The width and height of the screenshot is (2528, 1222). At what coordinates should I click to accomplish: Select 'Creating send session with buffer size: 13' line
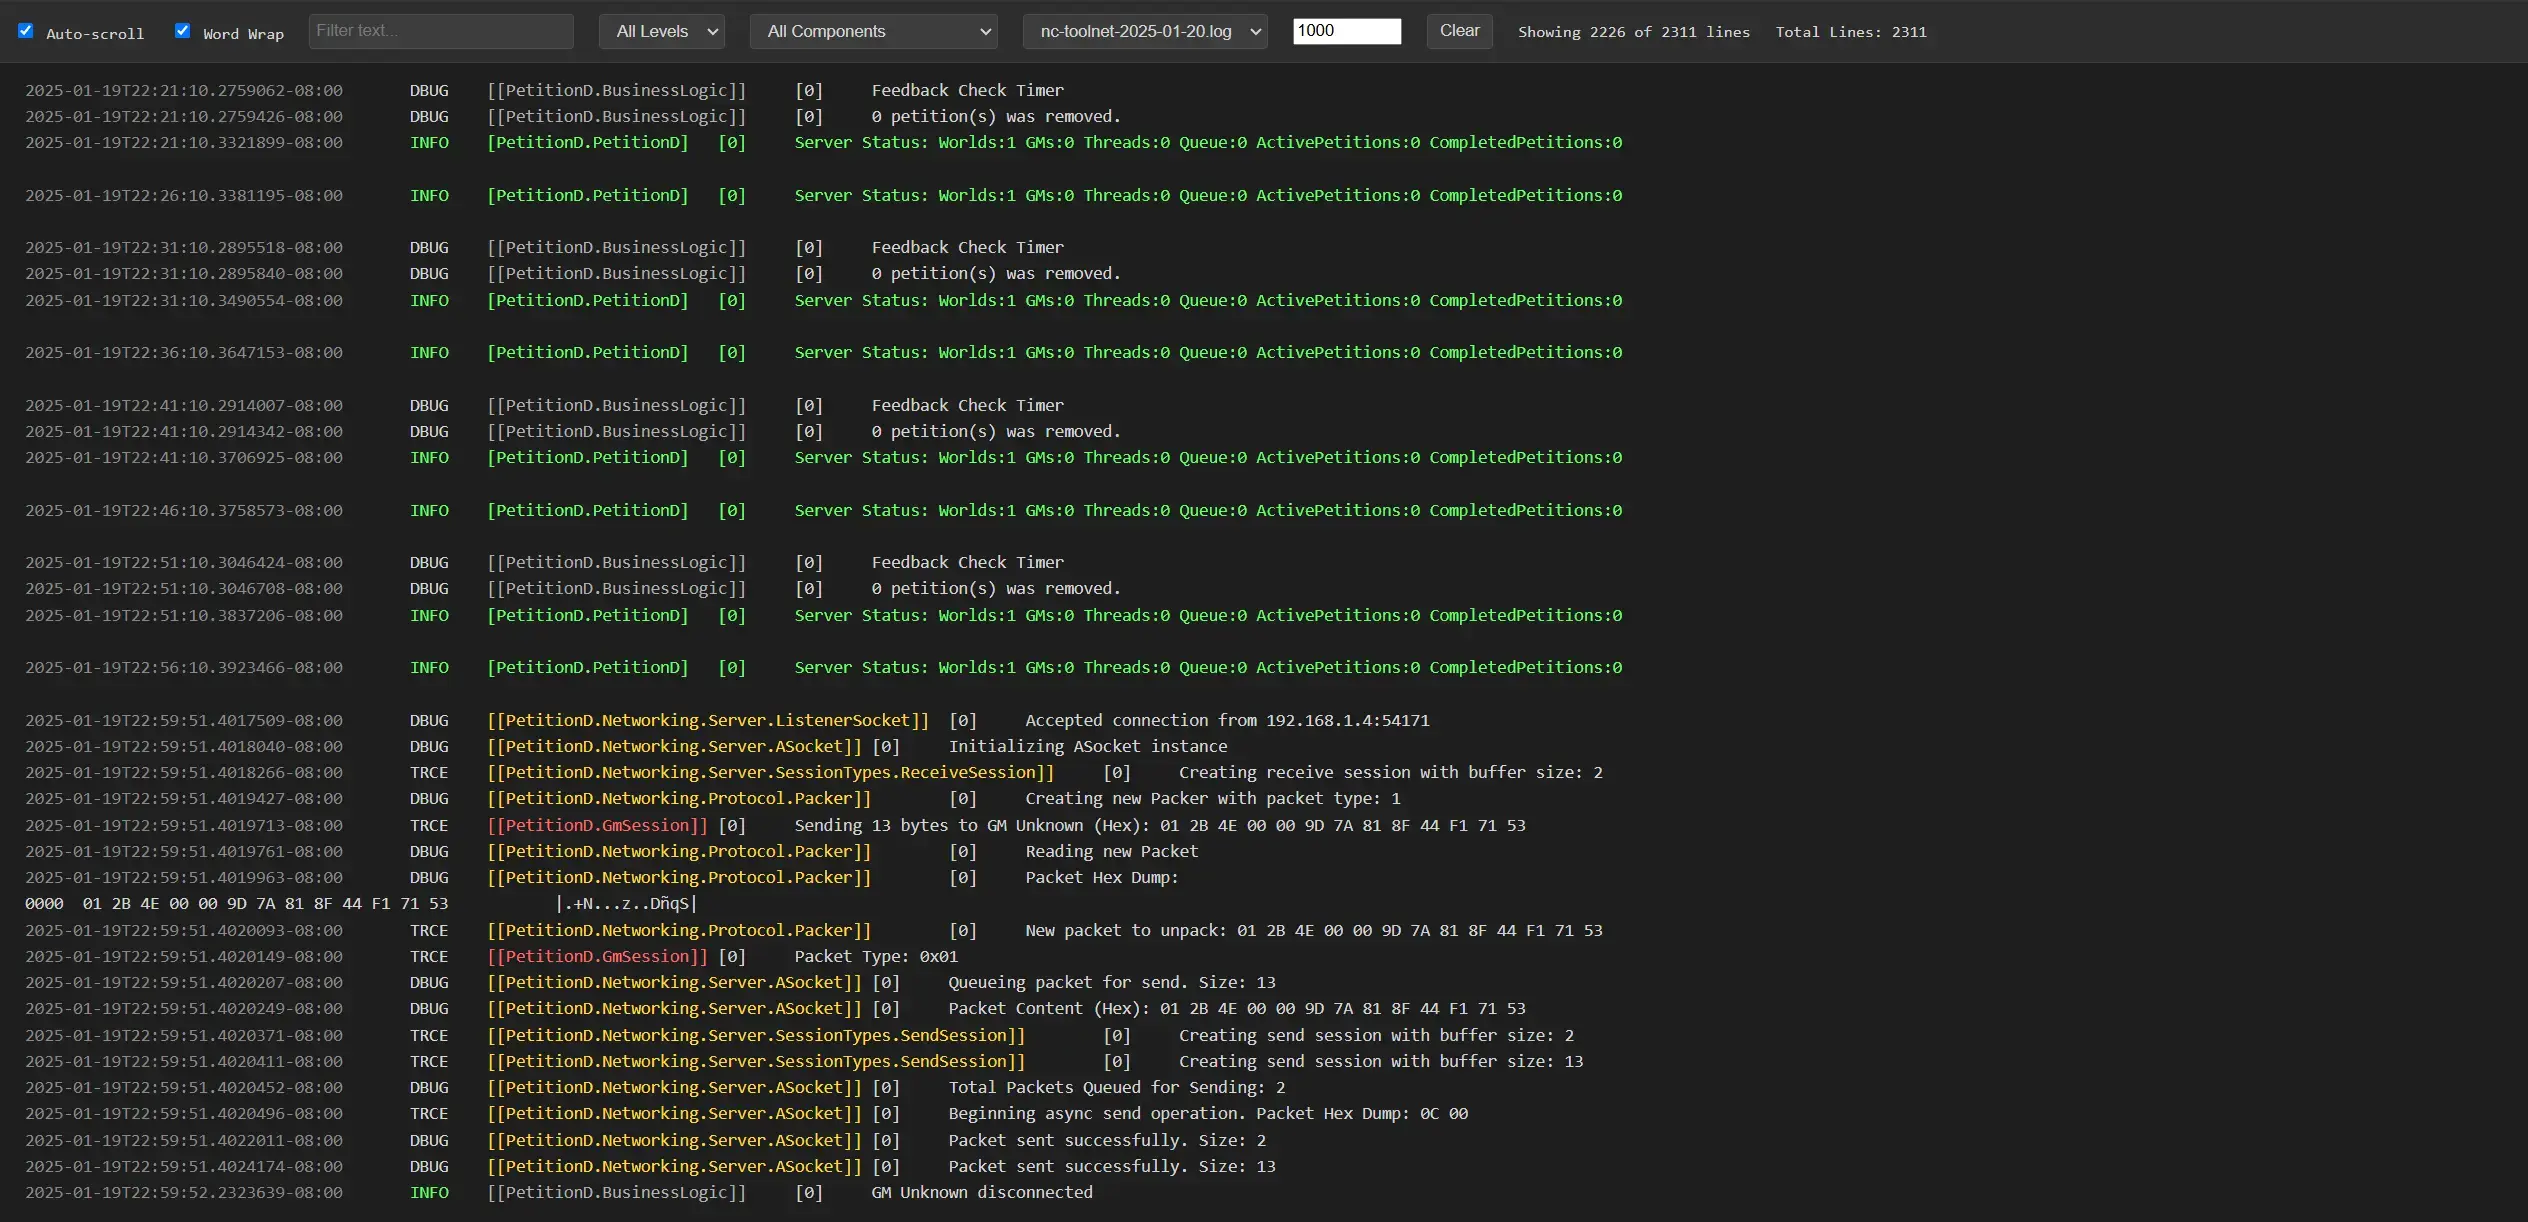coord(1381,1061)
